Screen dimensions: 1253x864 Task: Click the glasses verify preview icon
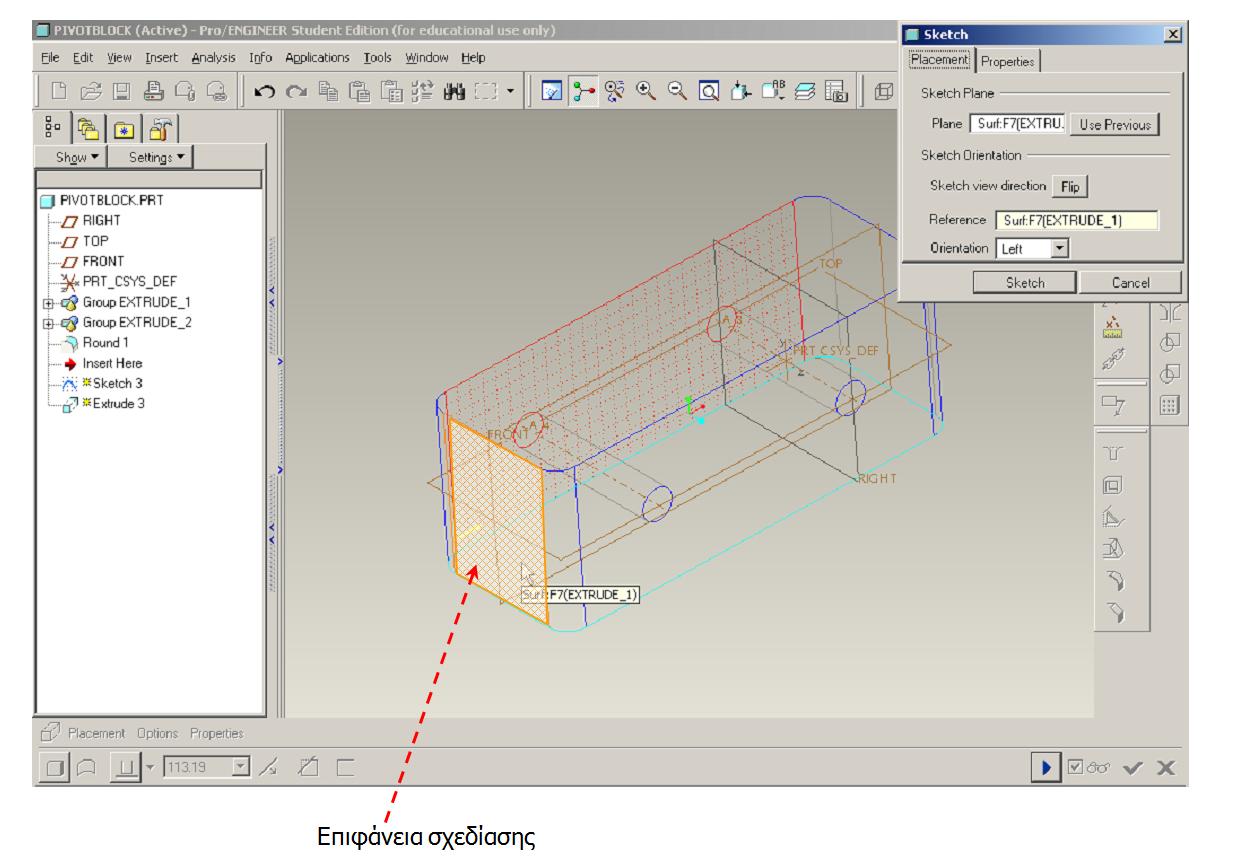[1096, 768]
